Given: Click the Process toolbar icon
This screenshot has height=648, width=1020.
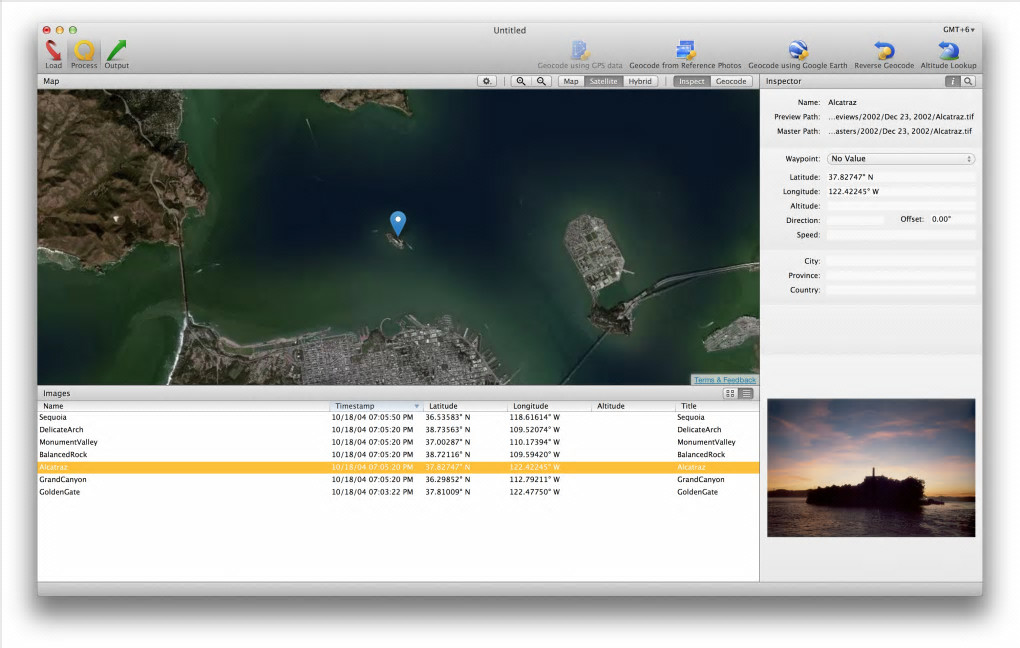Looking at the screenshot, I should click(x=84, y=51).
